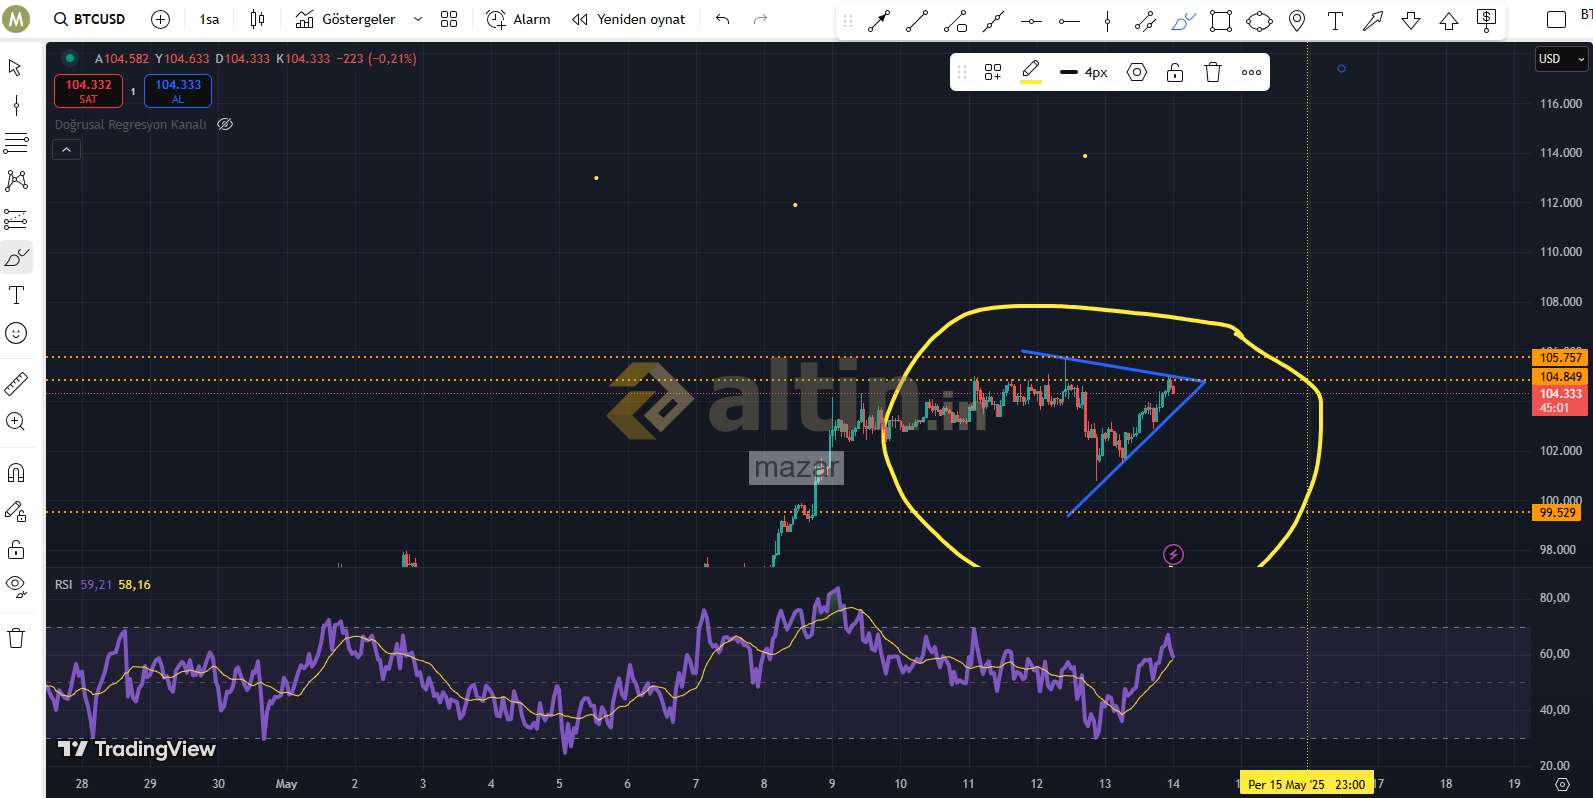Viewport: 1593px width, 798px height.
Task: Open patterns tools group in left sidebar
Action: point(16,181)
